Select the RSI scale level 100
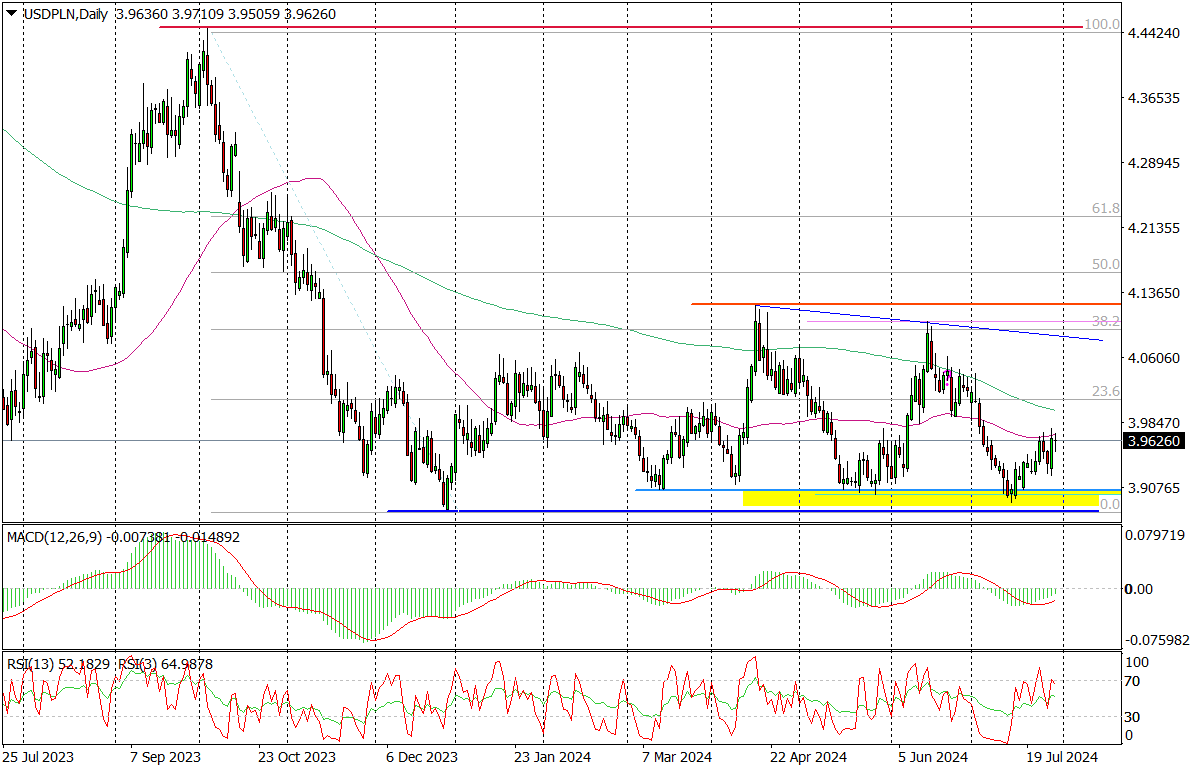 [x=1137, y=662]
